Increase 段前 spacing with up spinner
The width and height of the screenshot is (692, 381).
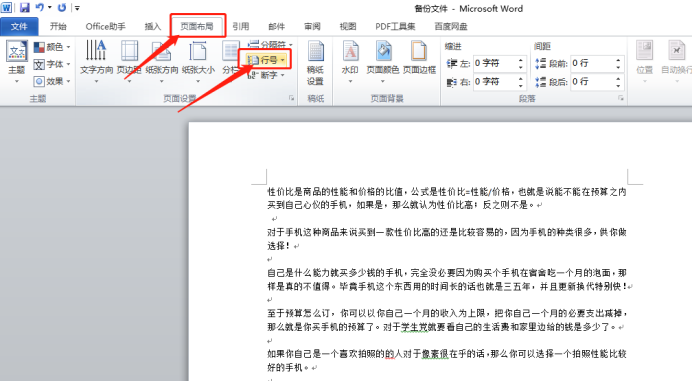tap(618, 60)
